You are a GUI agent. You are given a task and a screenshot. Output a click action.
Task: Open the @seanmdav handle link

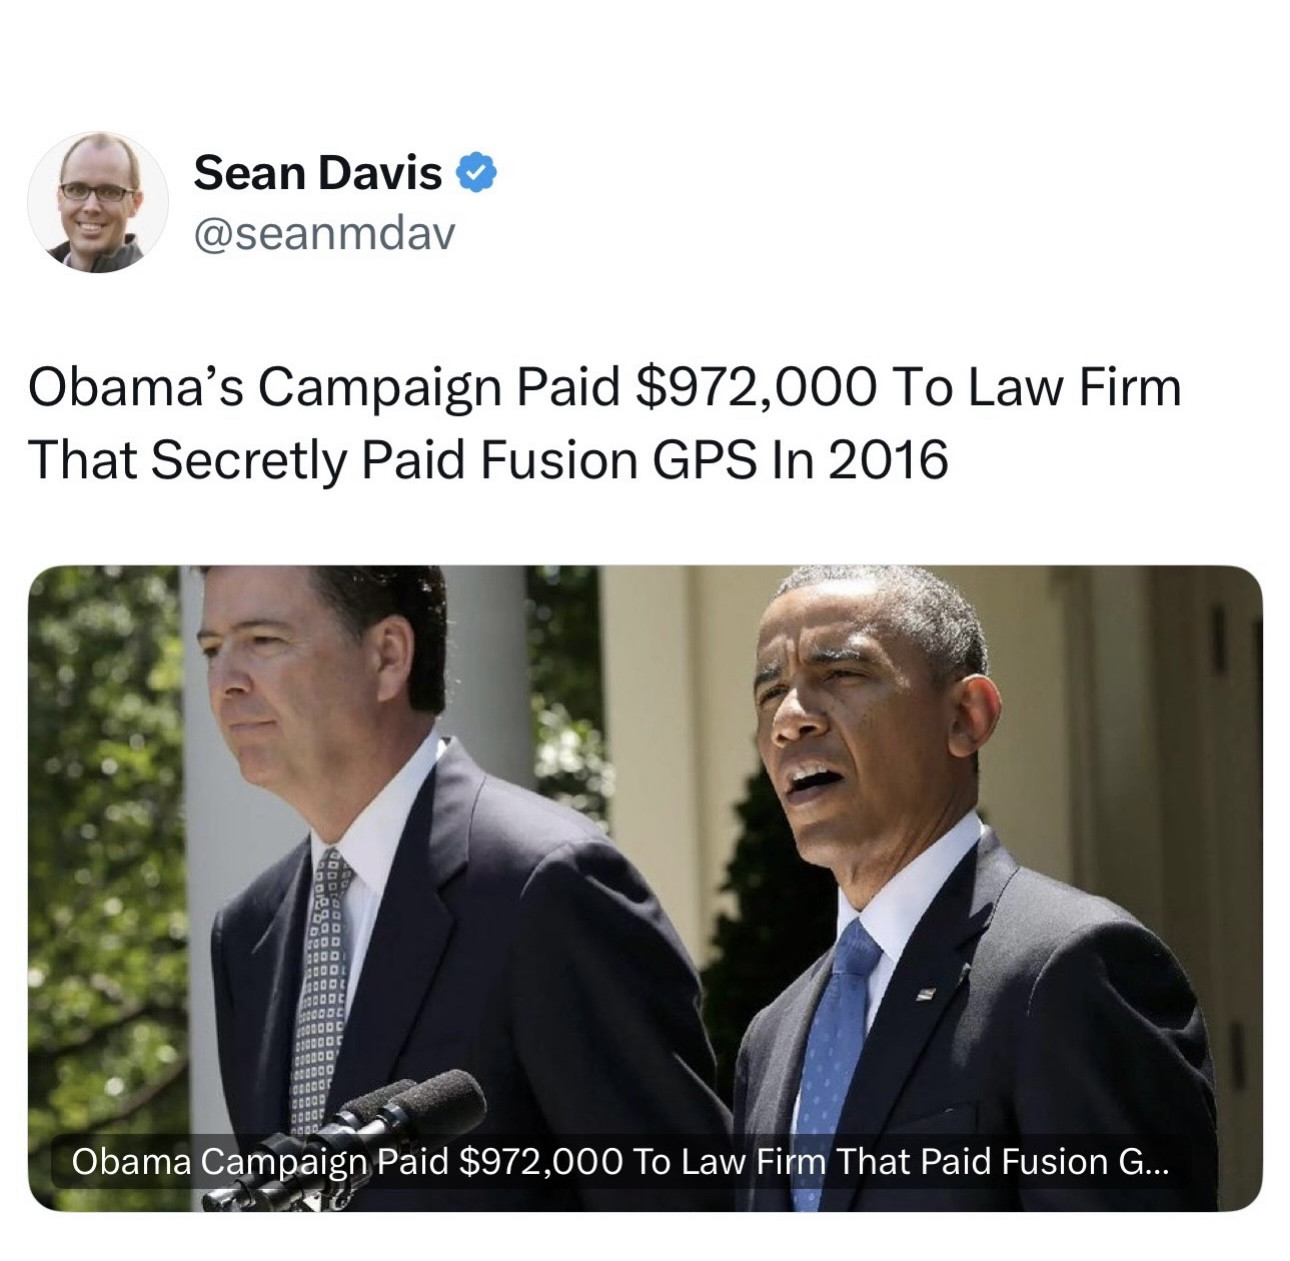[x=323, y=233]
